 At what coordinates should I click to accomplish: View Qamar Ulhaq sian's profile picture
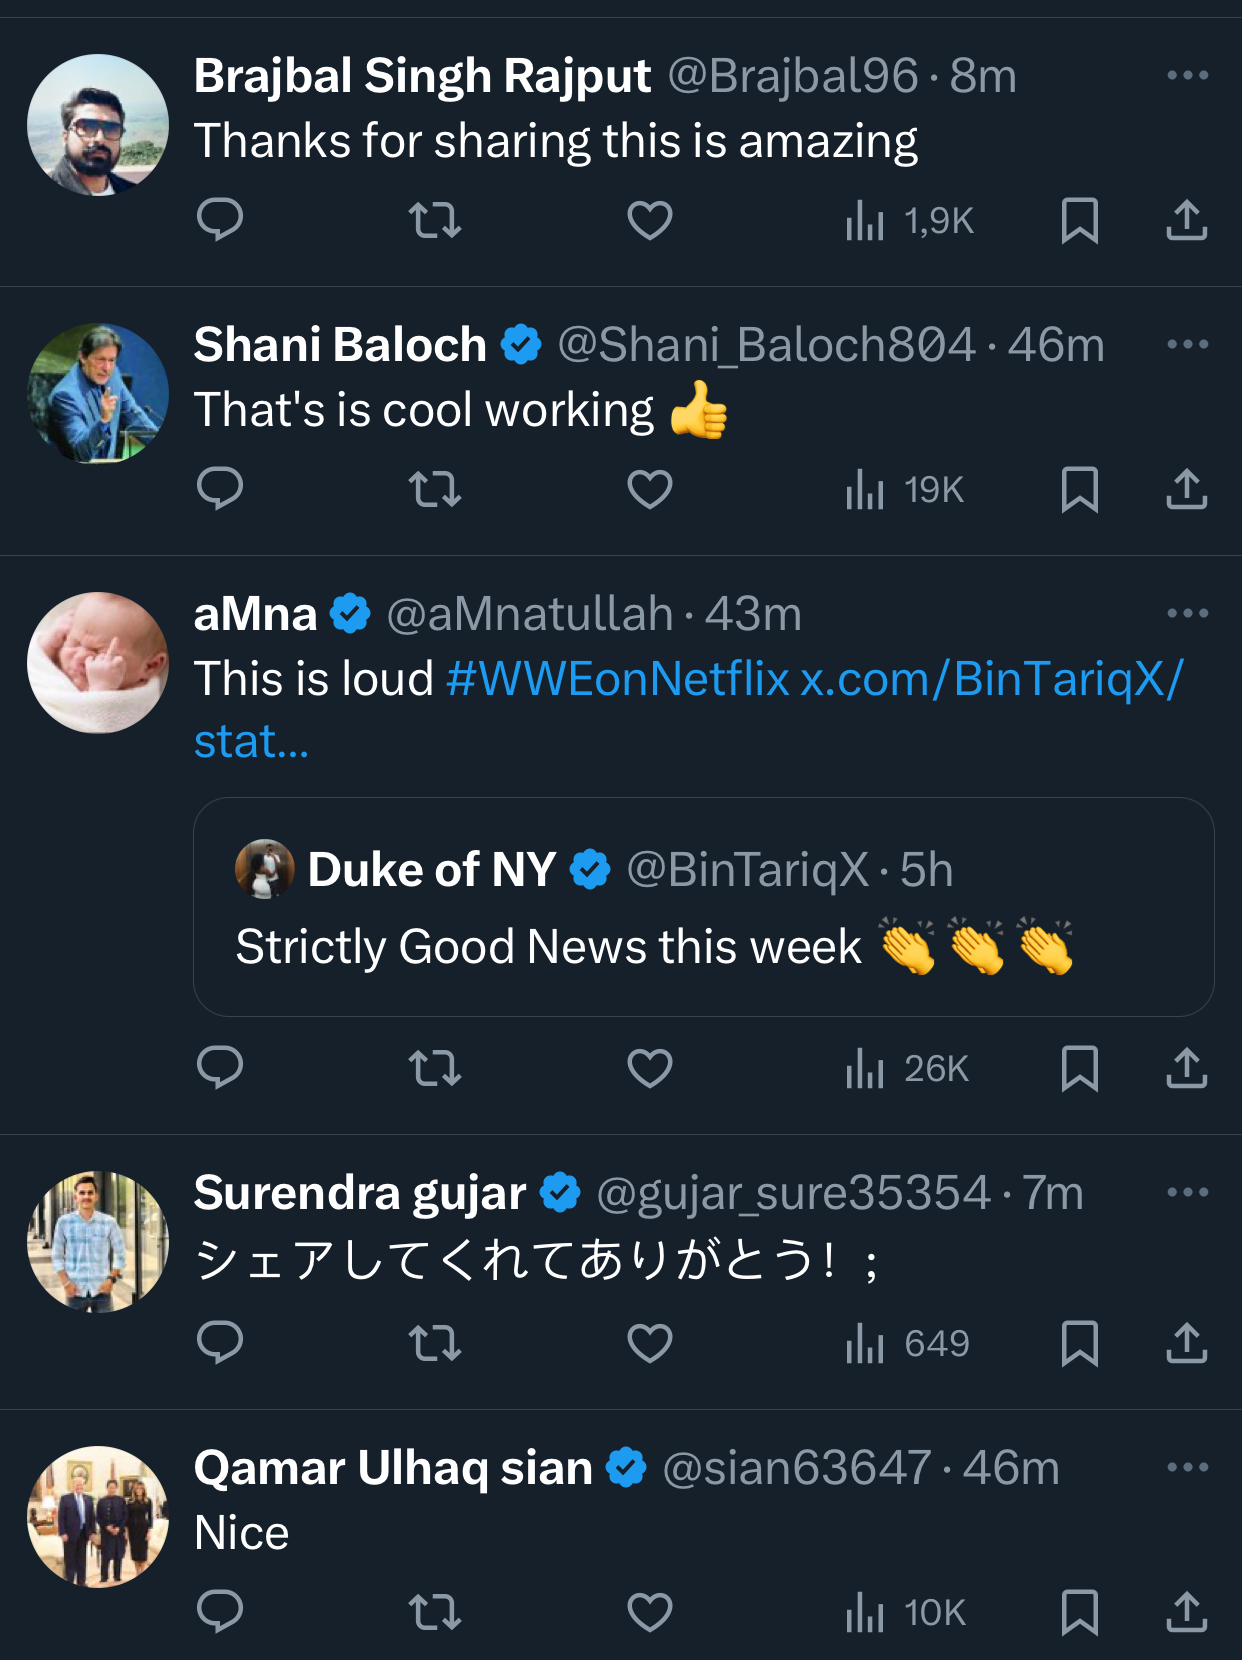pyautogui.click(x=98, y=1516)
